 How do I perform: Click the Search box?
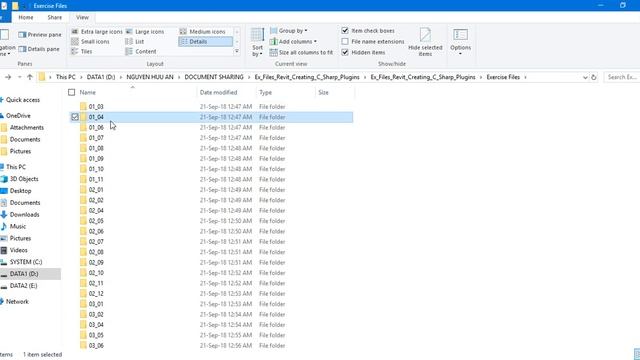[621, 77]
